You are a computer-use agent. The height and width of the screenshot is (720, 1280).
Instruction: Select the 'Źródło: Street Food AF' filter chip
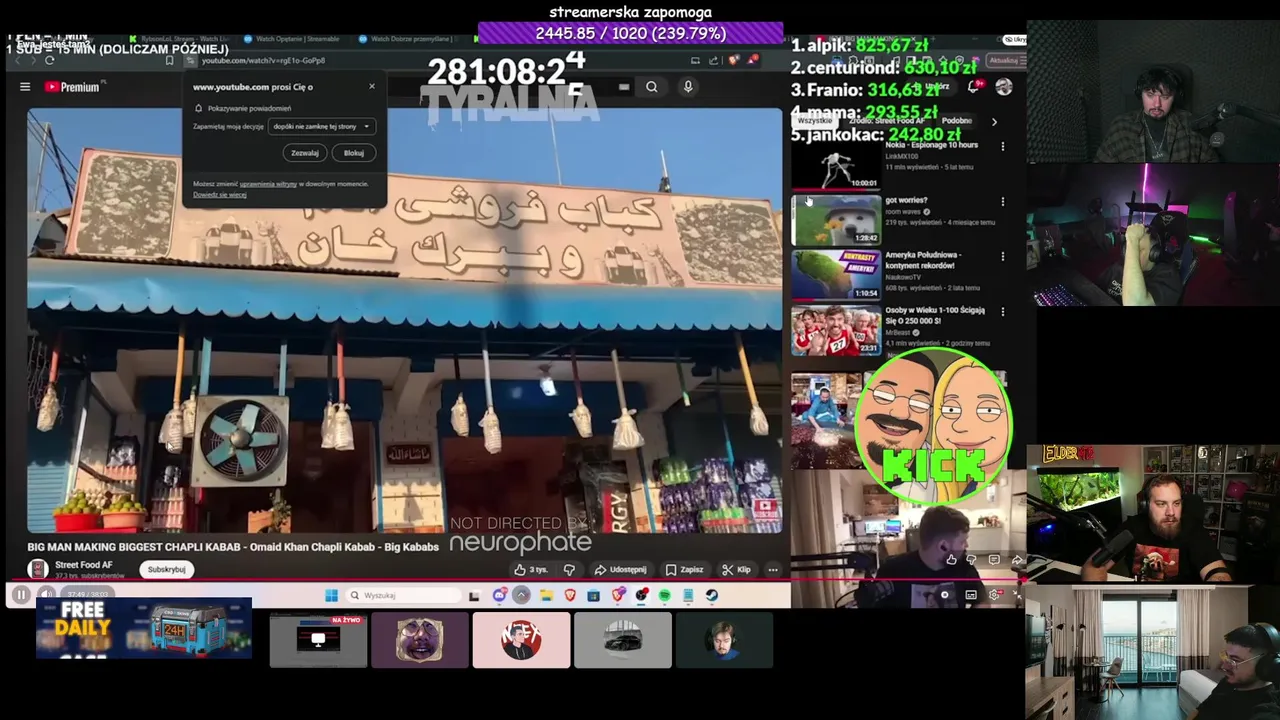tap(885, 121)
